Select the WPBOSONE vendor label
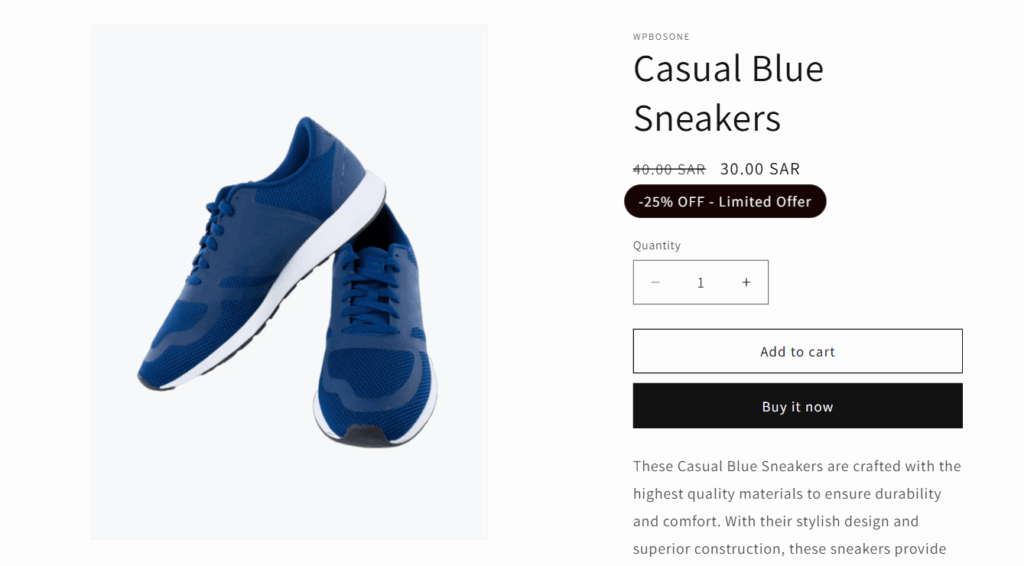Viewport: 1024px width, 566px height. point(661,37)
